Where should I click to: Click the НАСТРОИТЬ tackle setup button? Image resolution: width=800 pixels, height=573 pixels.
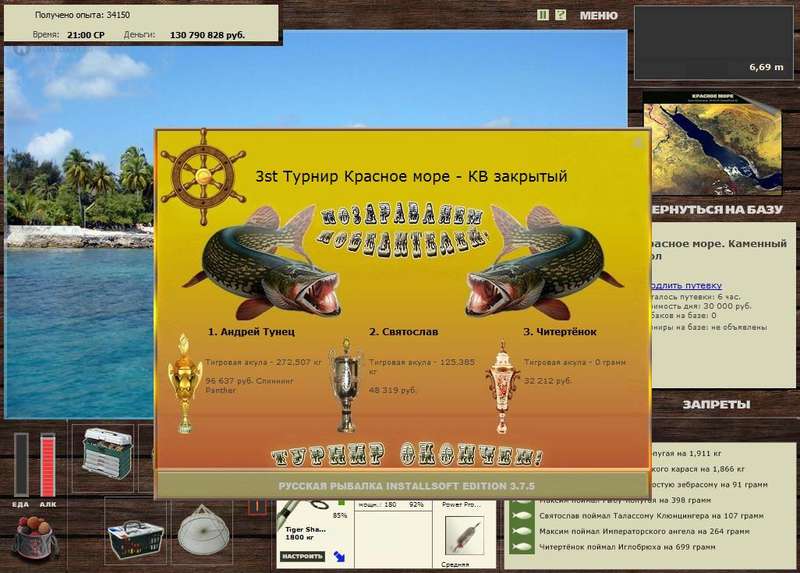coord(303,556)
